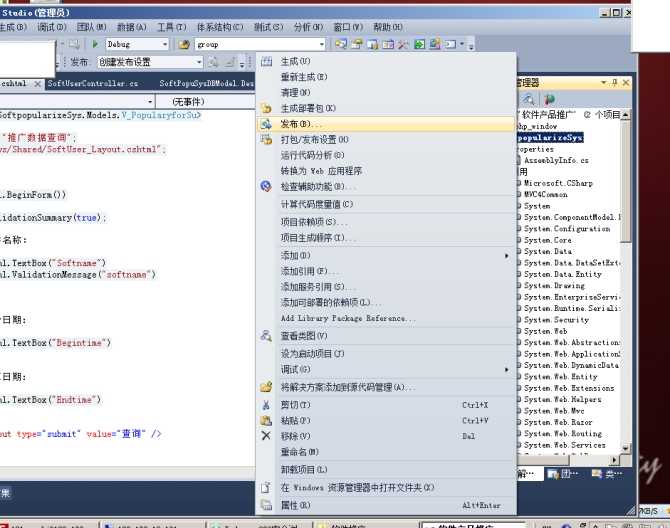The width and height of the screenshot is (670, 528).
Task: Select AssemblyInfo.cs in Solution Explorer
Action: [x=556, y=160]
